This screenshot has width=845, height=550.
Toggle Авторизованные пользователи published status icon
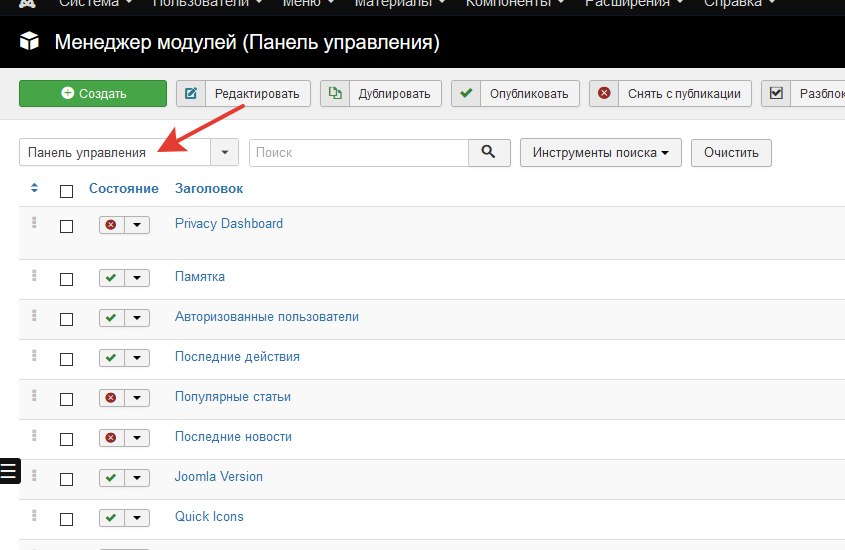pos(112,318)
